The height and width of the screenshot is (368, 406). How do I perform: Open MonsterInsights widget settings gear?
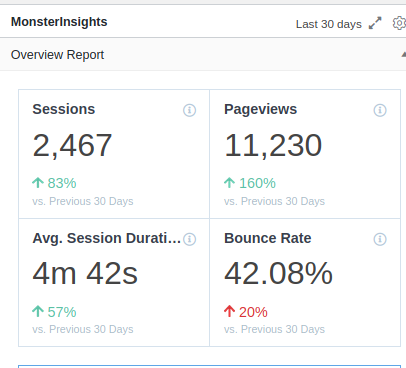pyautogui.click(x=399, y=23)
